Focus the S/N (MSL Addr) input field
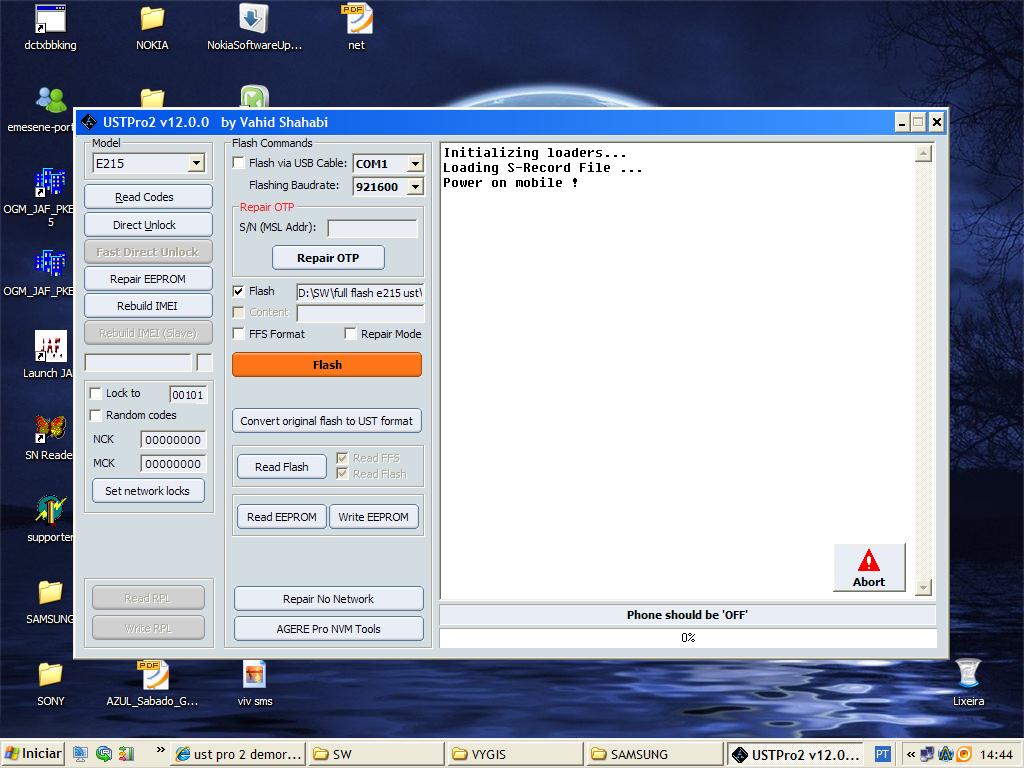Image resolution: width=1024 pixels, height=768 pixels. pyautogui.click(x=372, y=228)
